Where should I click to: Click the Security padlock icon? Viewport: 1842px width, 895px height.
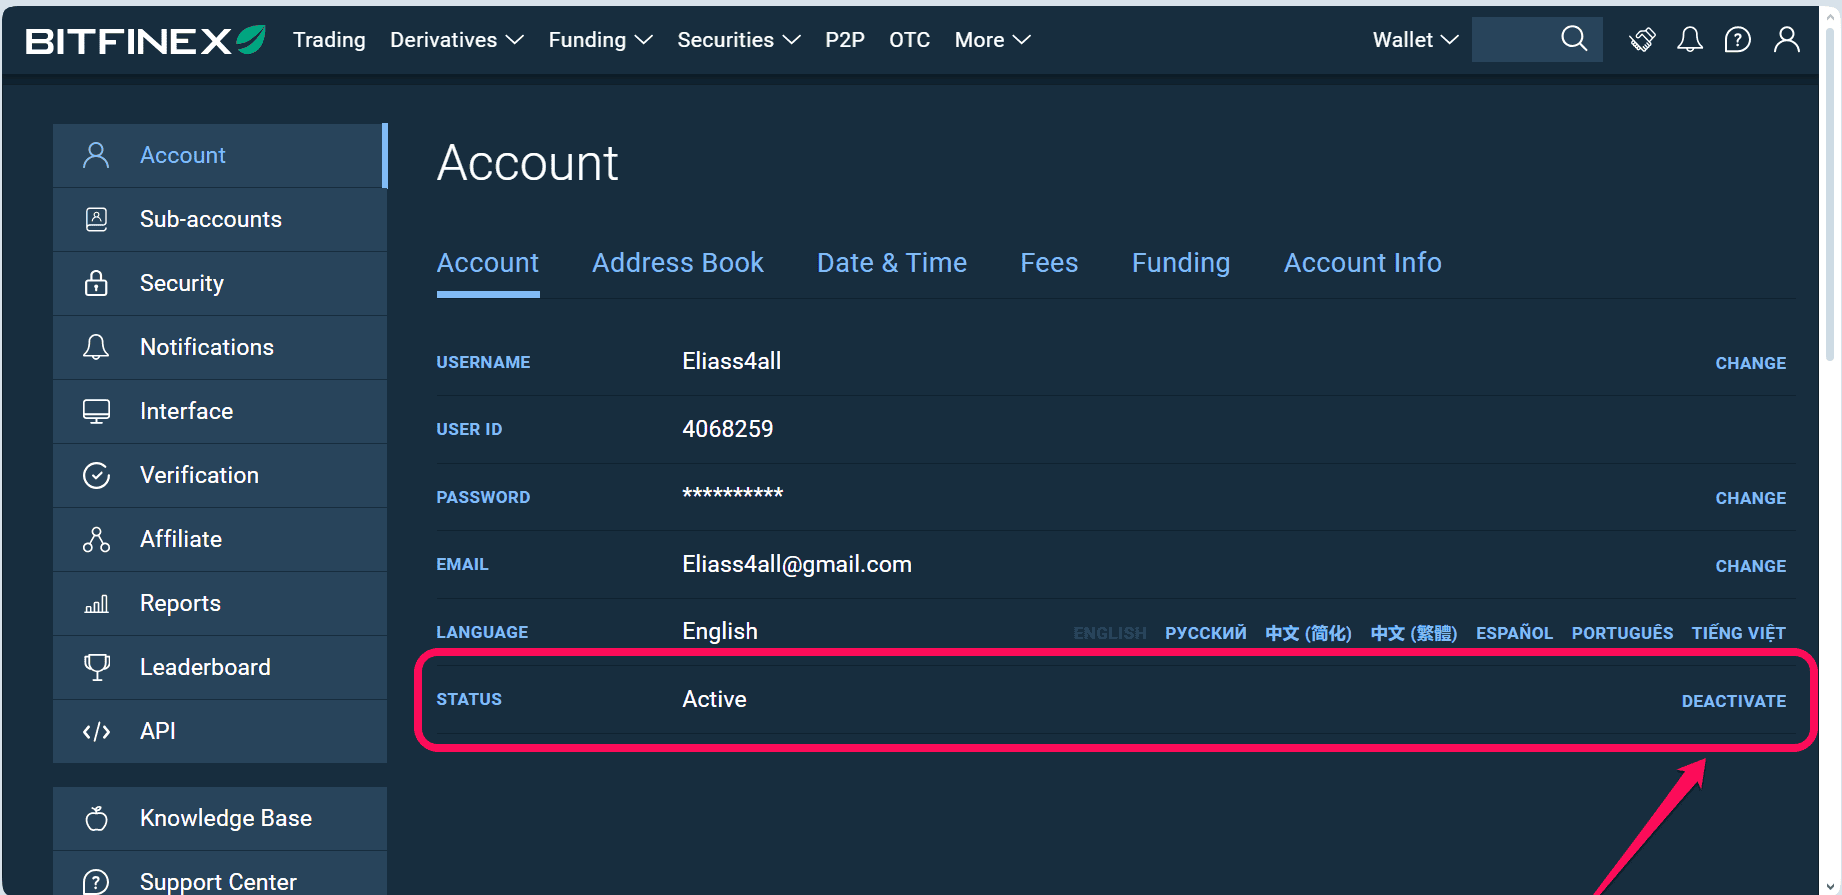[x=96, y=283]
